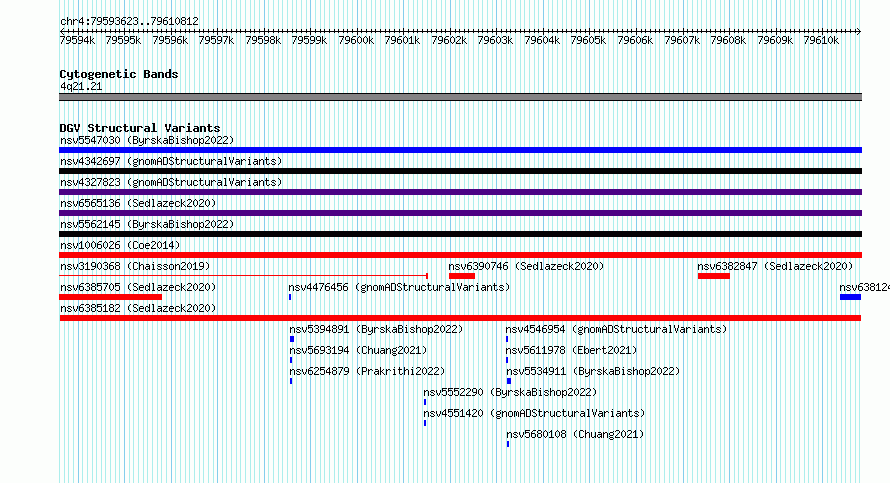Select the blue nsv5394891 marker
The height and width of the screenshot is (483, 890).
click(x=292, y=339)
